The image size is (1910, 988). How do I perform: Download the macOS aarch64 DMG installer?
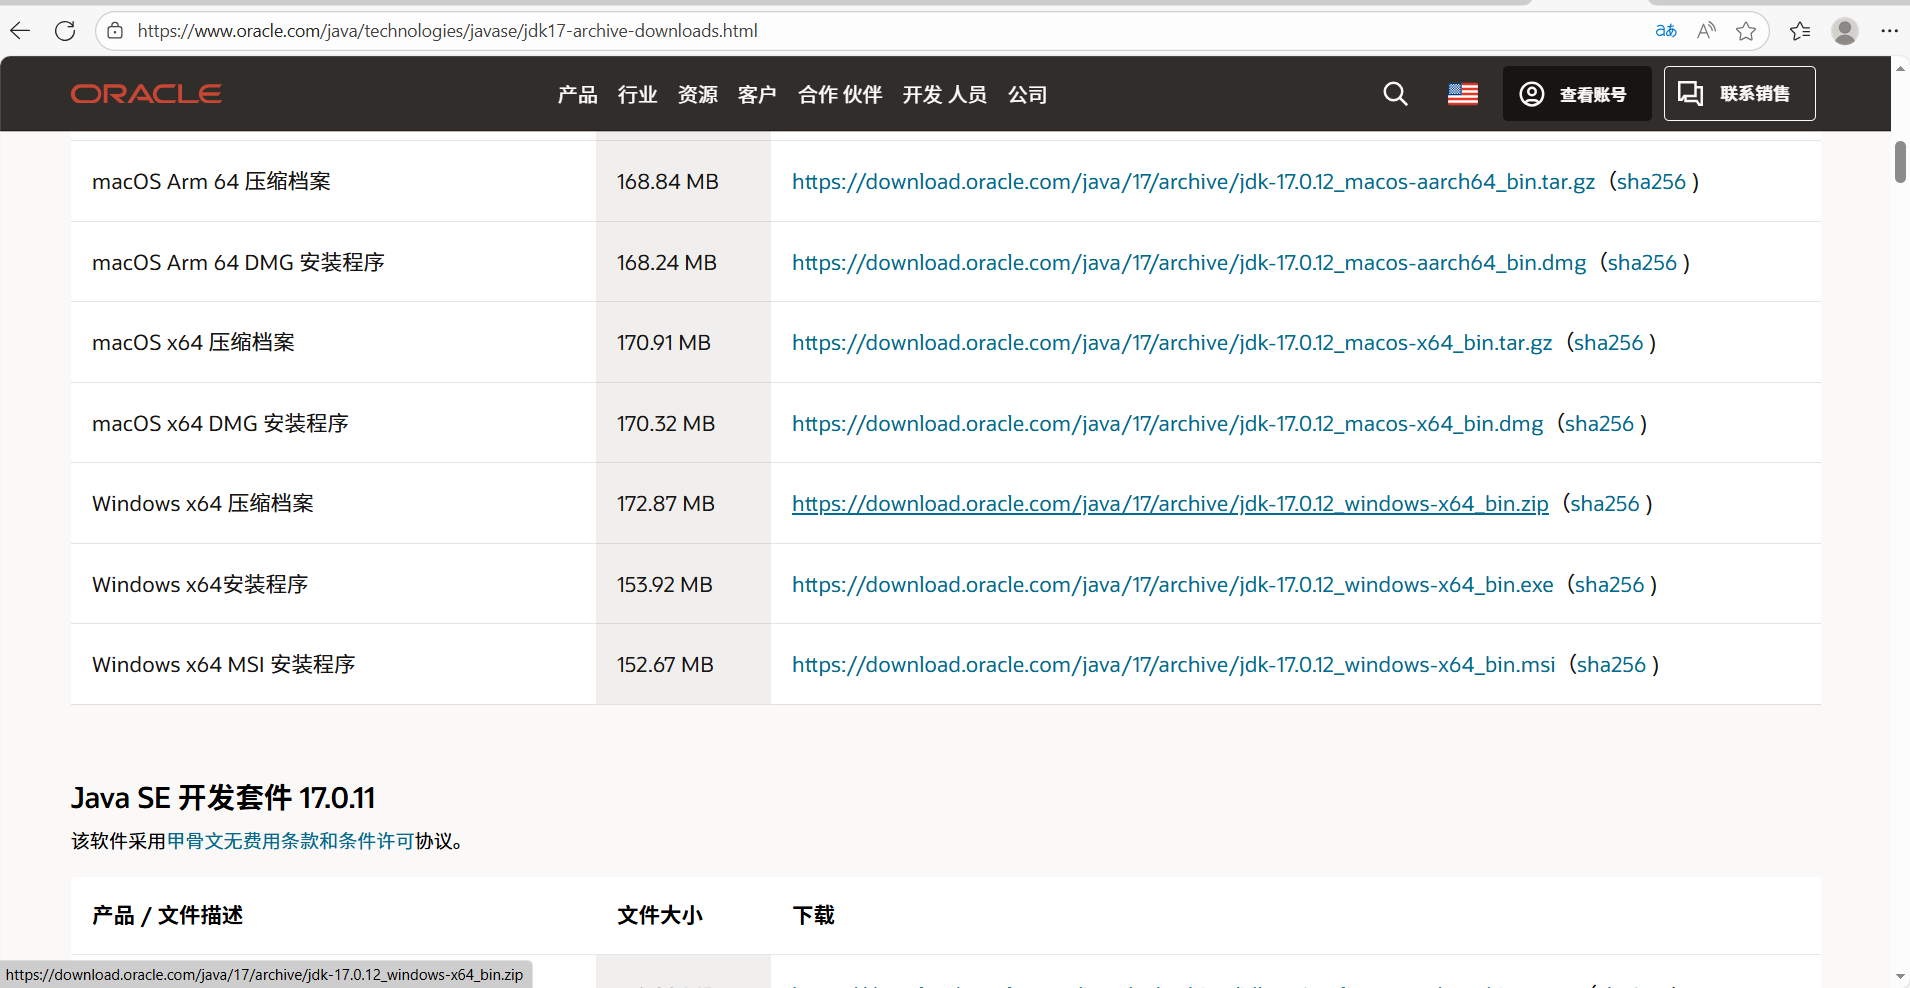pyautogui.click(x=1189, y=263)
